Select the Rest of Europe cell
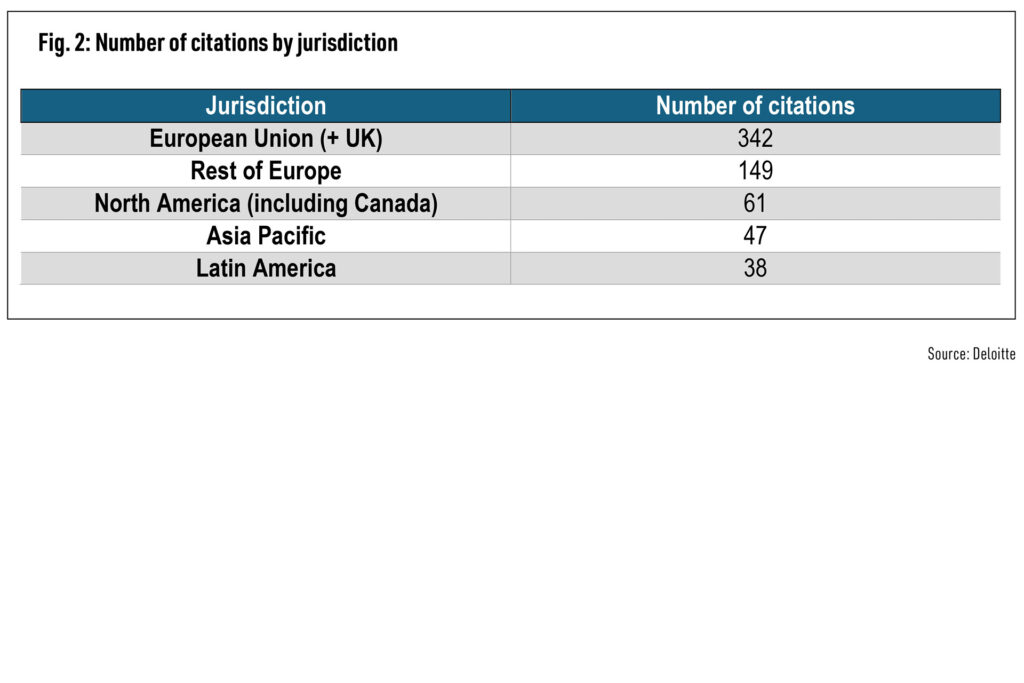 pos(265,171)
